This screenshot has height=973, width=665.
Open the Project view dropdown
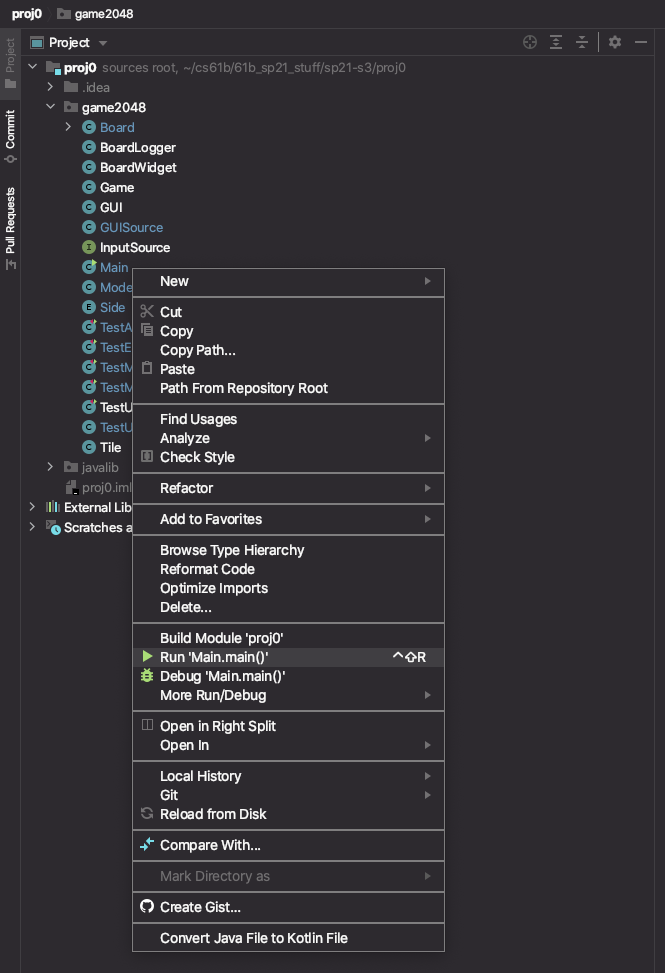(x=103, y=43)
